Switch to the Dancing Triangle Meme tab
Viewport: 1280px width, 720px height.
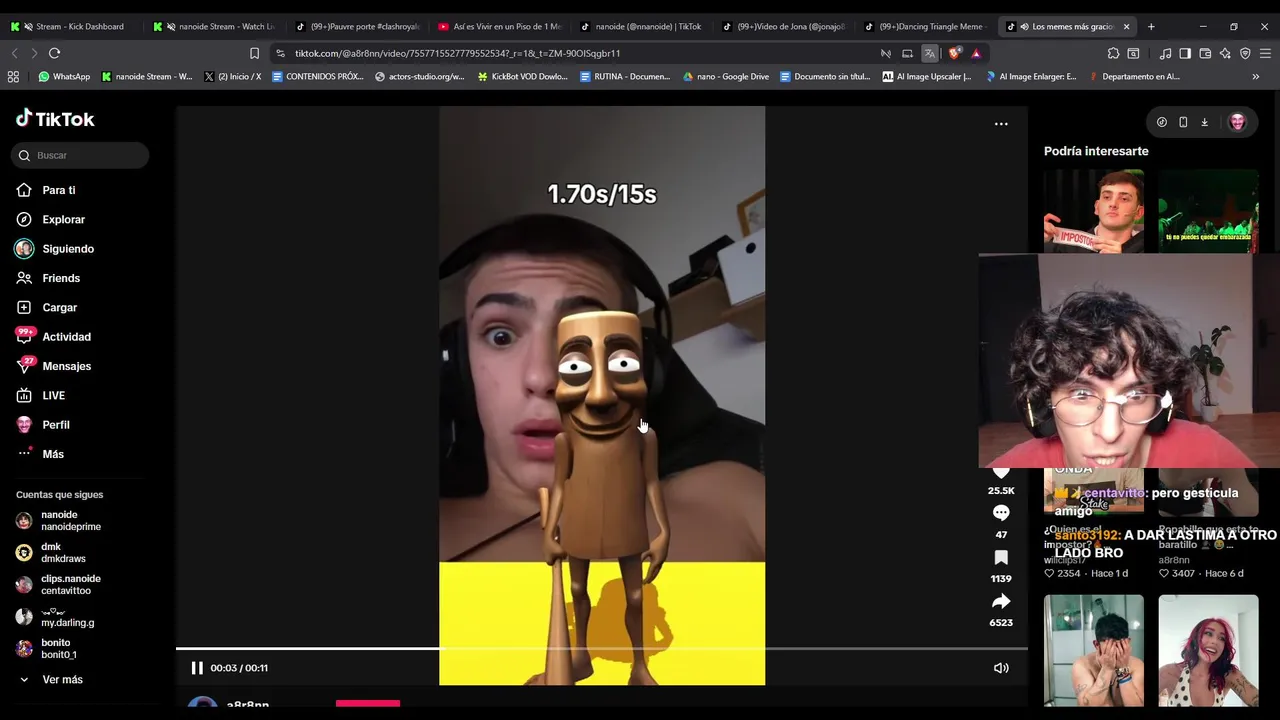[925, 26]
